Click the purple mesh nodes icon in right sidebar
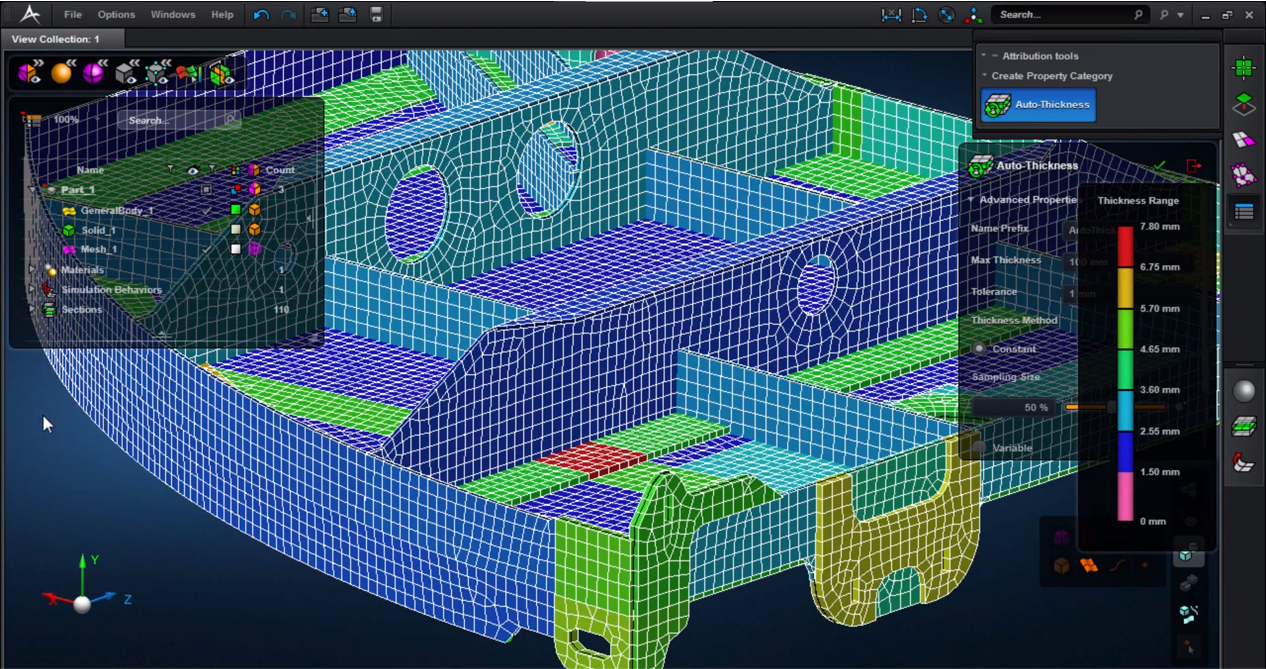The height and width of the screenshot is (669, 1266). pos(1243,175)
